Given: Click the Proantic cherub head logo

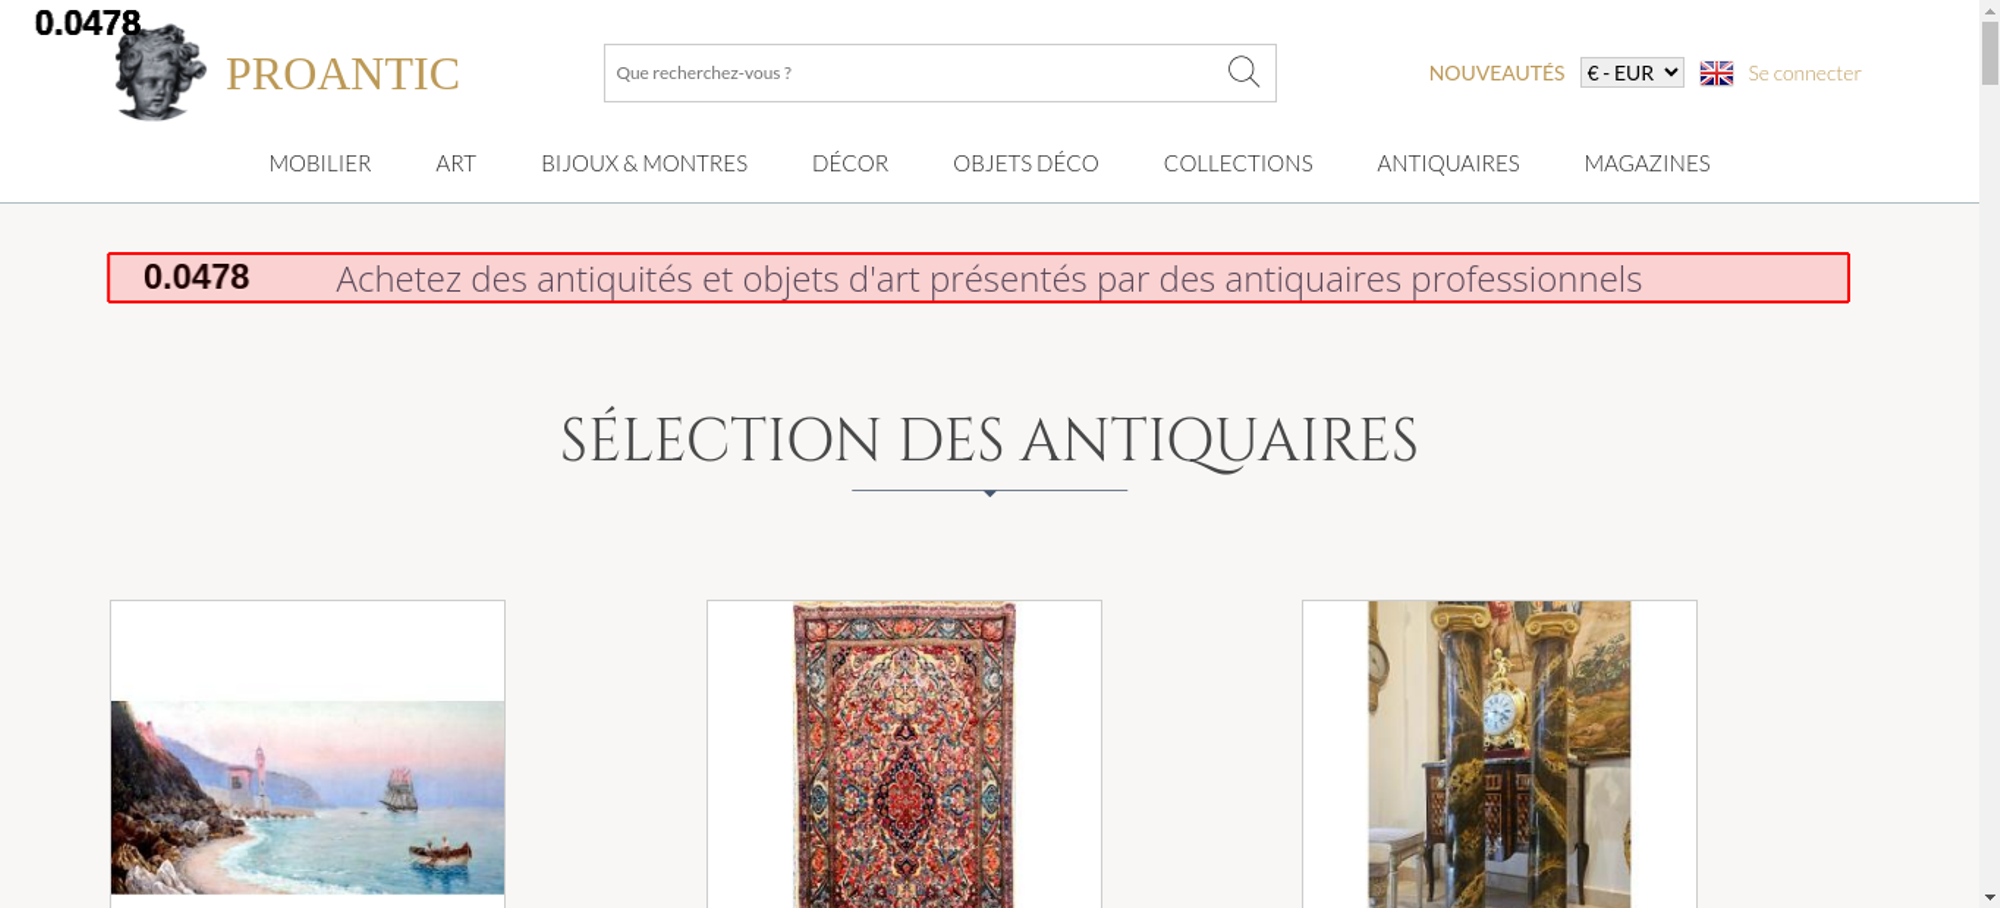Looking at the screenshot, I should 159,74.
